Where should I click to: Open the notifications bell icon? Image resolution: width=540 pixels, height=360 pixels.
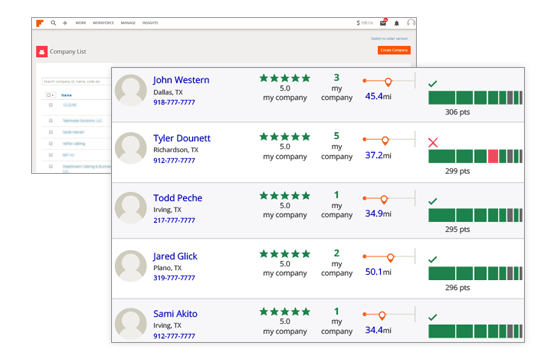397,23
